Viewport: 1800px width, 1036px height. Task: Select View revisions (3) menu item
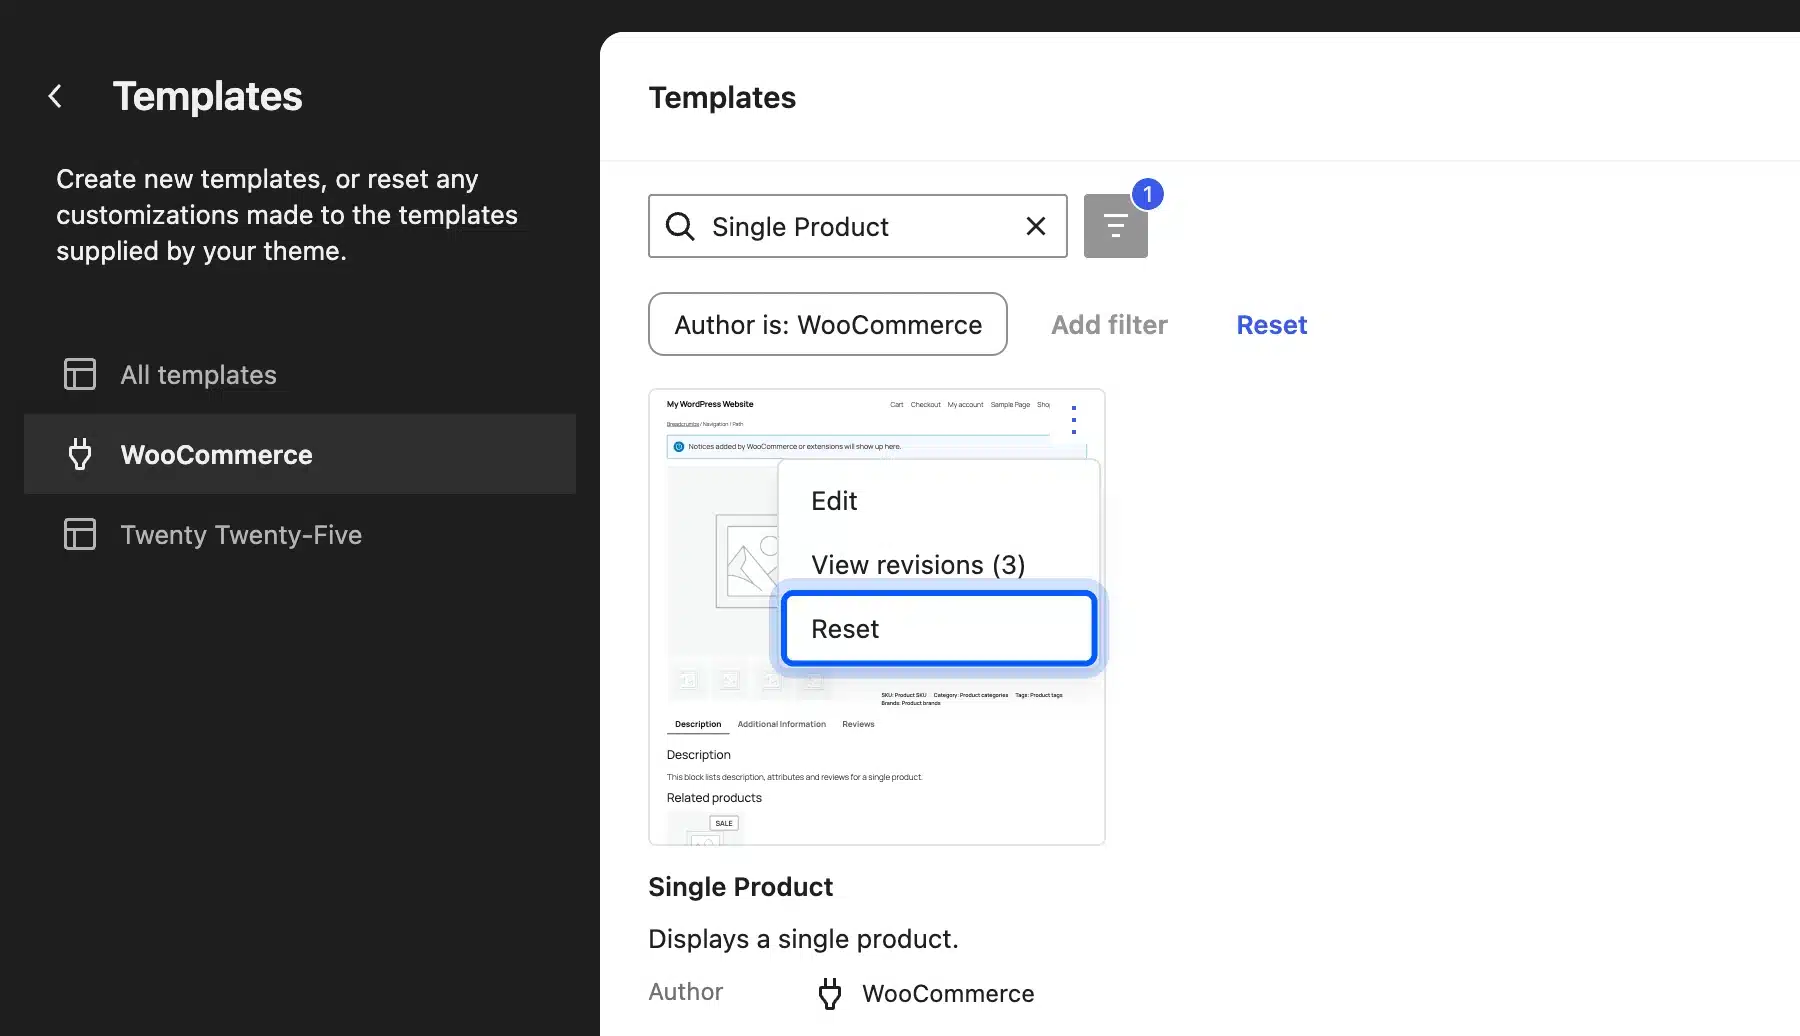tap(939, 564)
